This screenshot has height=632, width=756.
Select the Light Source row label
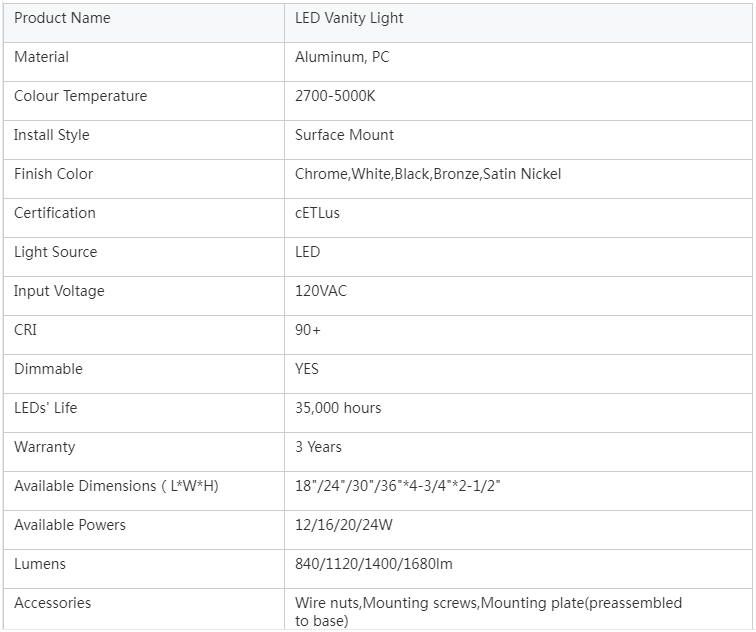tap(55, 252)
